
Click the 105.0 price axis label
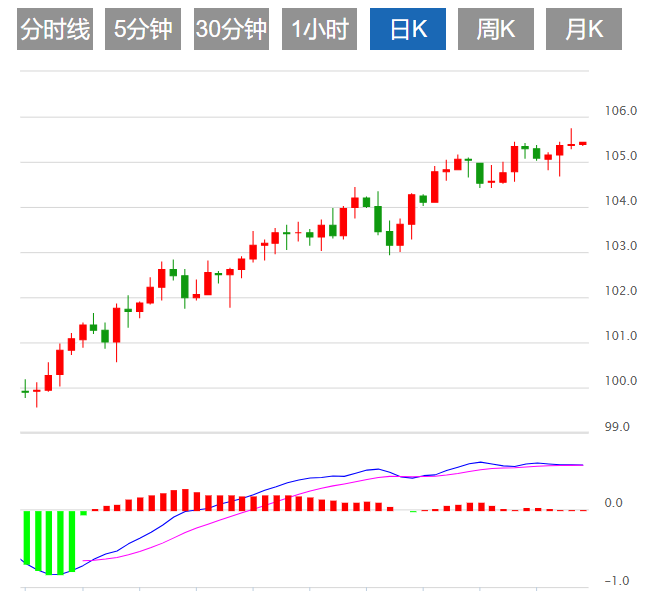[x=621, y=156]
